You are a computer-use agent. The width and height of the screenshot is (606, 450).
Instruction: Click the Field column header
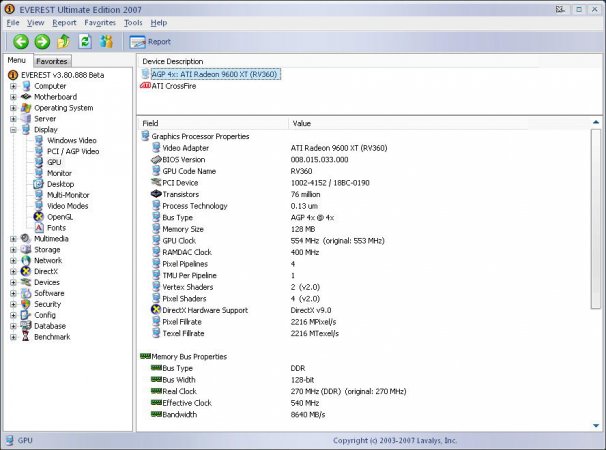coord(213,123)
